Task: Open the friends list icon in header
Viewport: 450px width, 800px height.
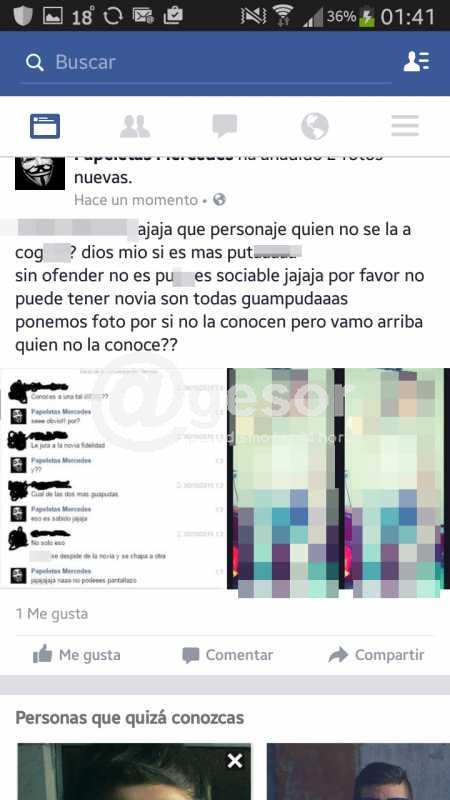Action: pyautogui.click(x=416, y=62)
